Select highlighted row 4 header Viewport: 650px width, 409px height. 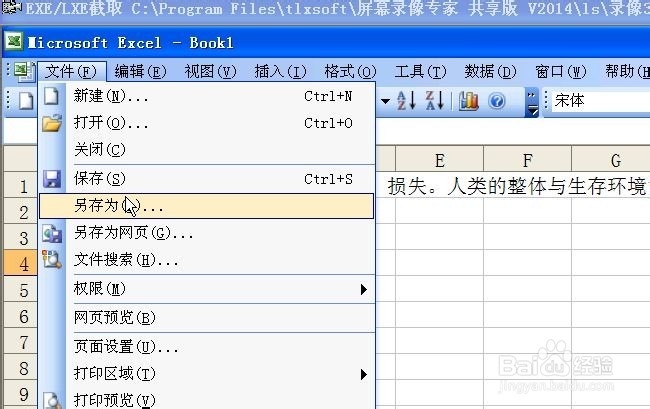(x=21, y=264)
